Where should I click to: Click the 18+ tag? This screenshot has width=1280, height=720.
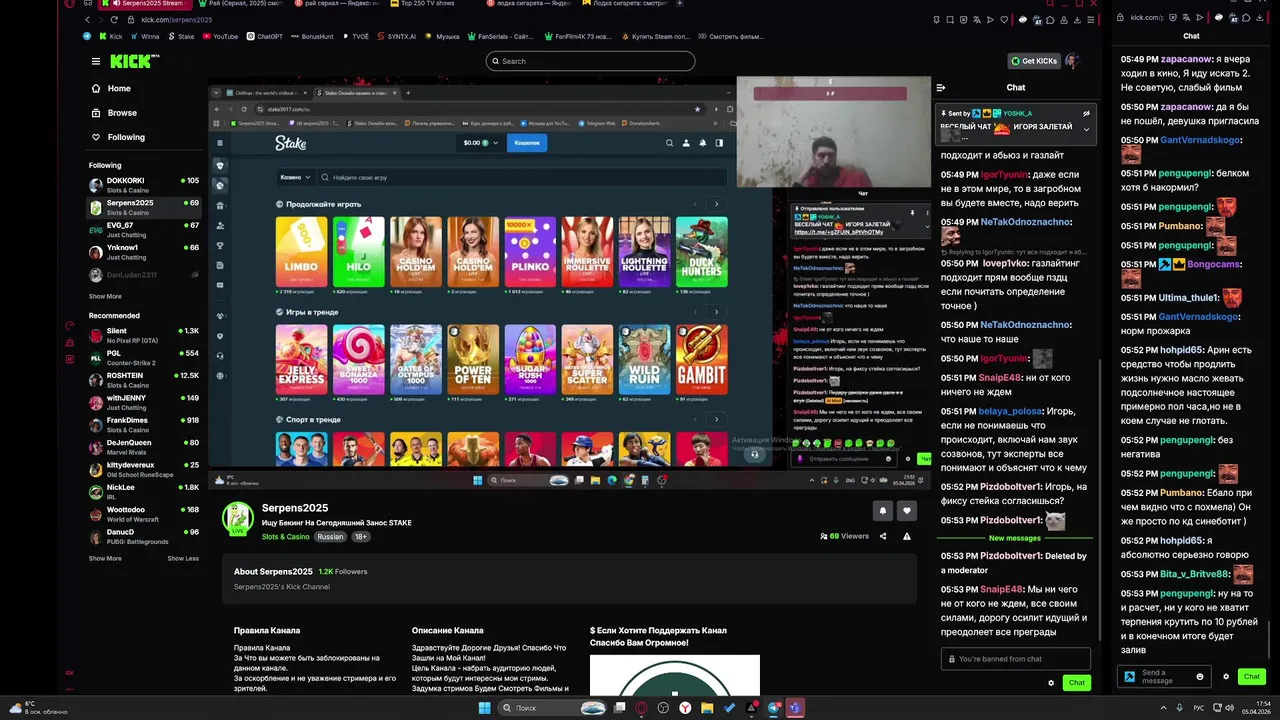pos(360,537)
